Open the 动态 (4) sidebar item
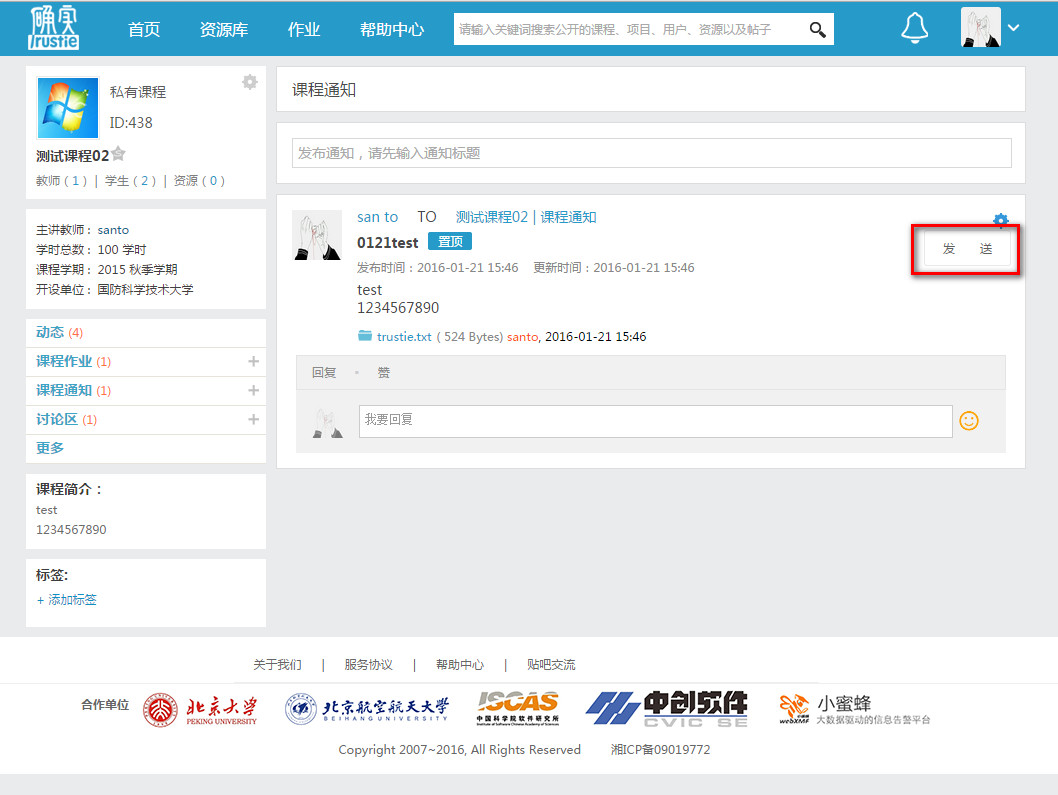The image size is (1058, 795). 59,332
